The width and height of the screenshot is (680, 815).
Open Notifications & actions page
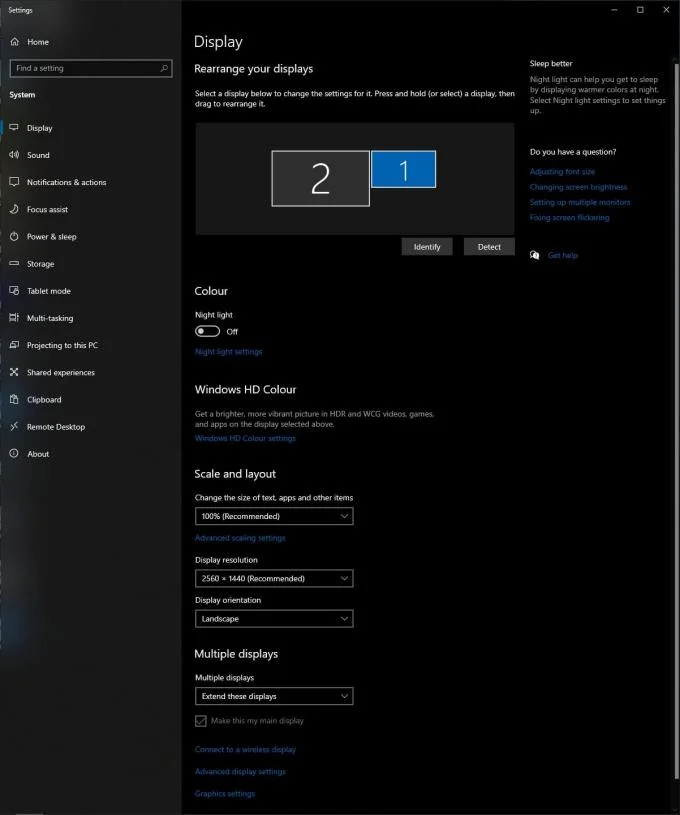[66, 182]
